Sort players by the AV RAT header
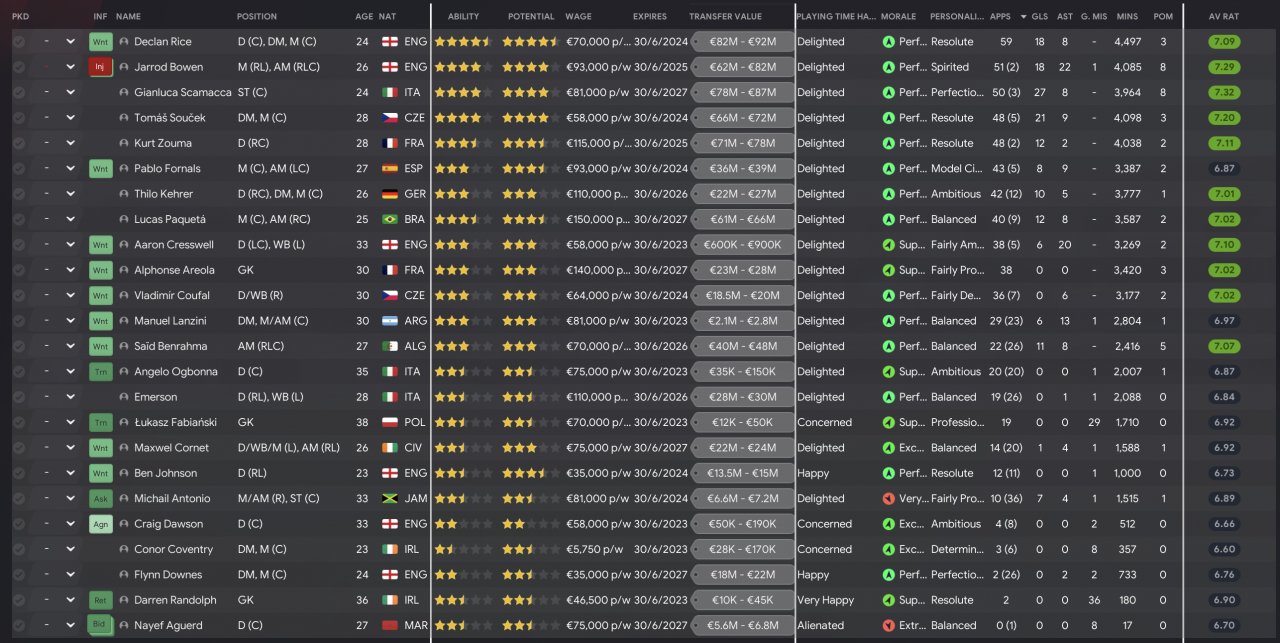This screenshot has width=1280, height=643. click(1222, 17)
